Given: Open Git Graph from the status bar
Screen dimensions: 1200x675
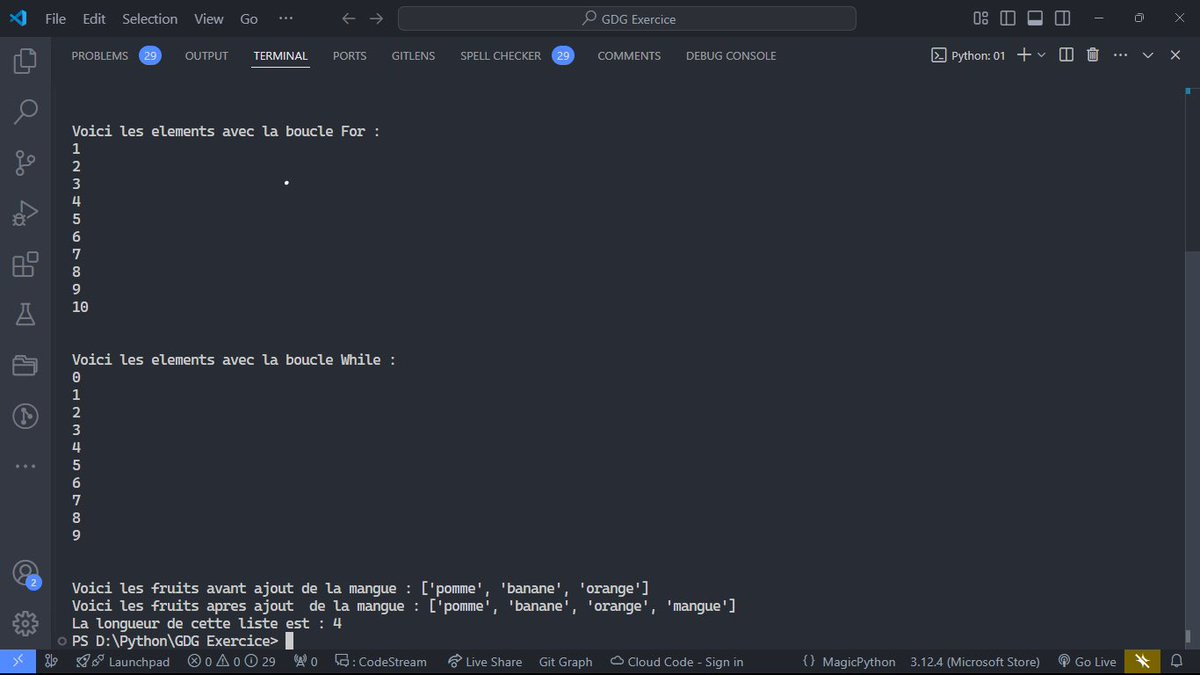Looking at the screenshot, I should [565, 661].
